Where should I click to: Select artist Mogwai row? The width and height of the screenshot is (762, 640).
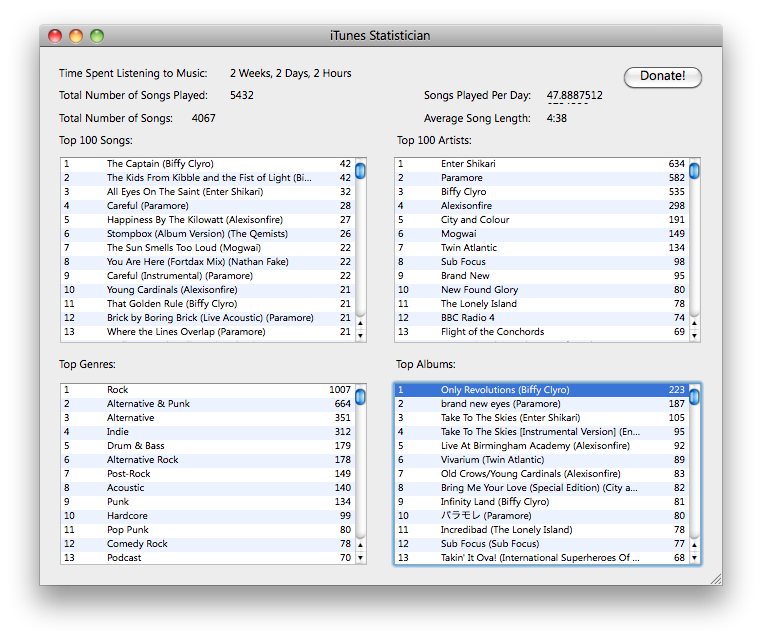pyautogui.click(x=542, y=234)
